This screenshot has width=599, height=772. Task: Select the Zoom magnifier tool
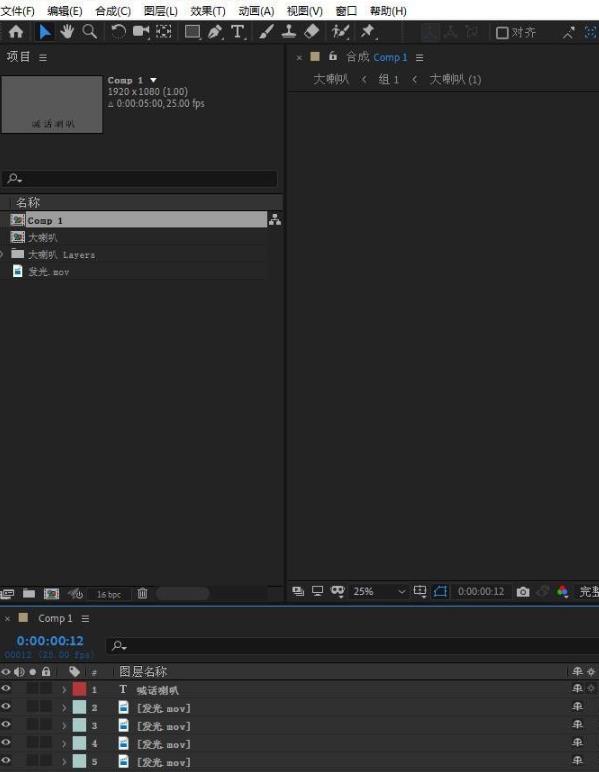(x=90, y=32)
